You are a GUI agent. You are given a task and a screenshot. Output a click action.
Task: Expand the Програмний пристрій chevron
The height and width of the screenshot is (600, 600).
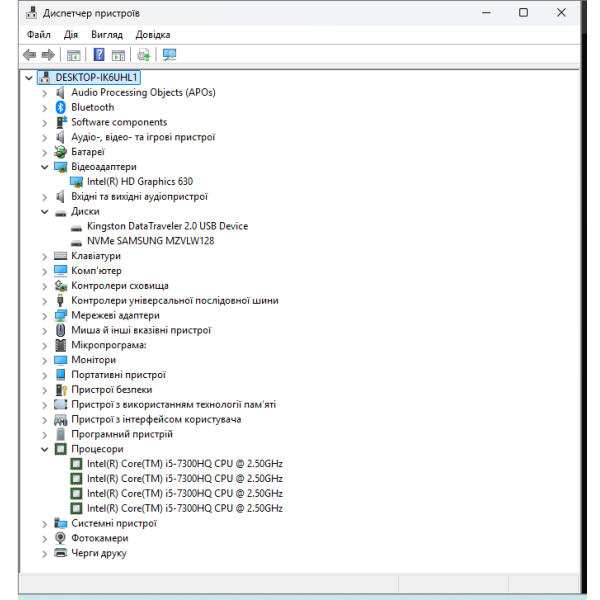click(x=44, y=435)
